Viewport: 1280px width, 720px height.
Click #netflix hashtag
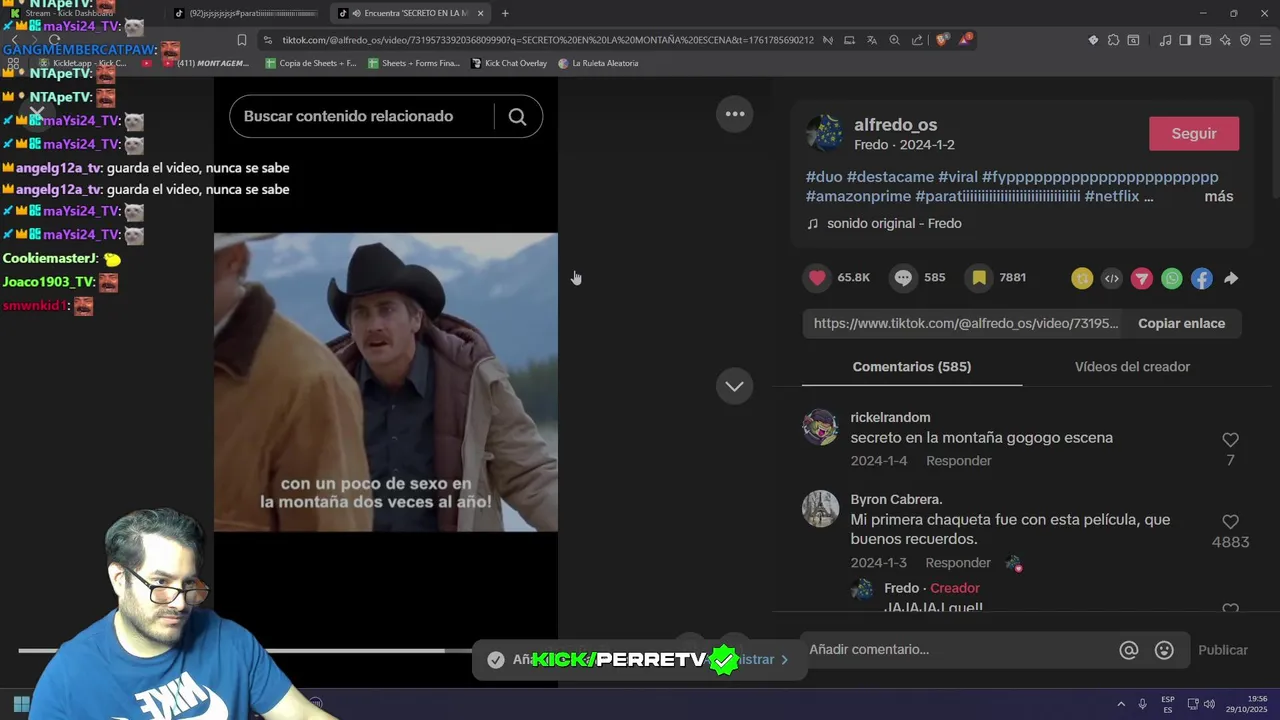1111,197
